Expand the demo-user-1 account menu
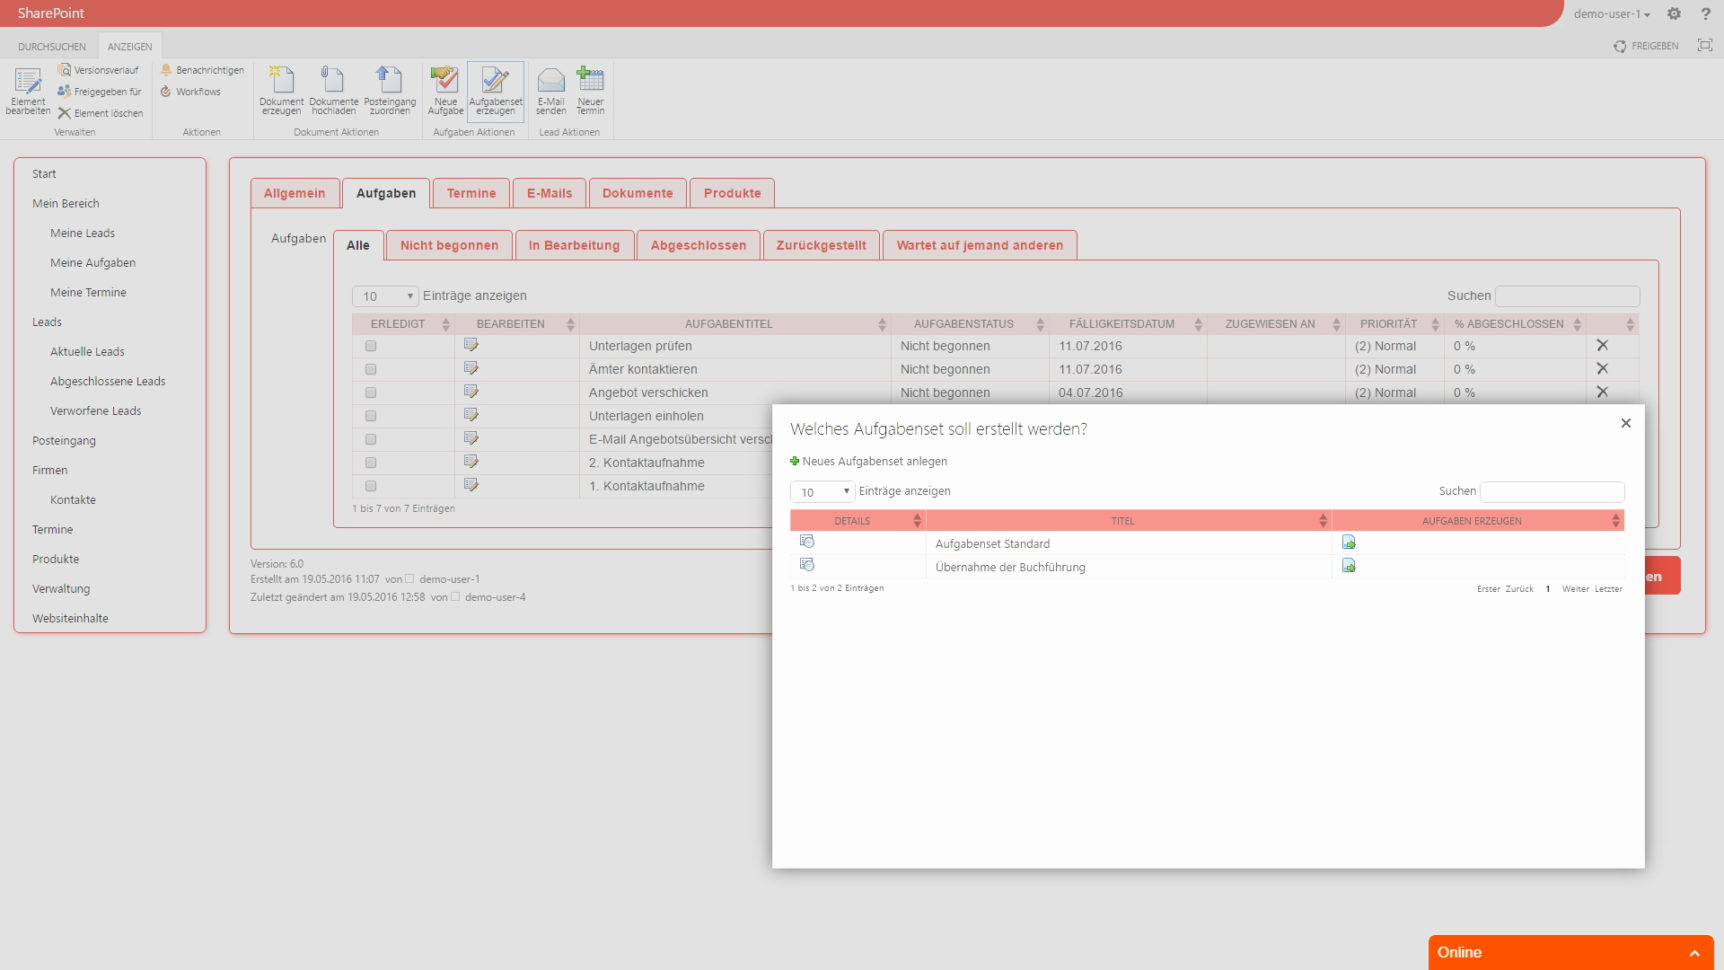The image size is (1724, 970). 1611,14
